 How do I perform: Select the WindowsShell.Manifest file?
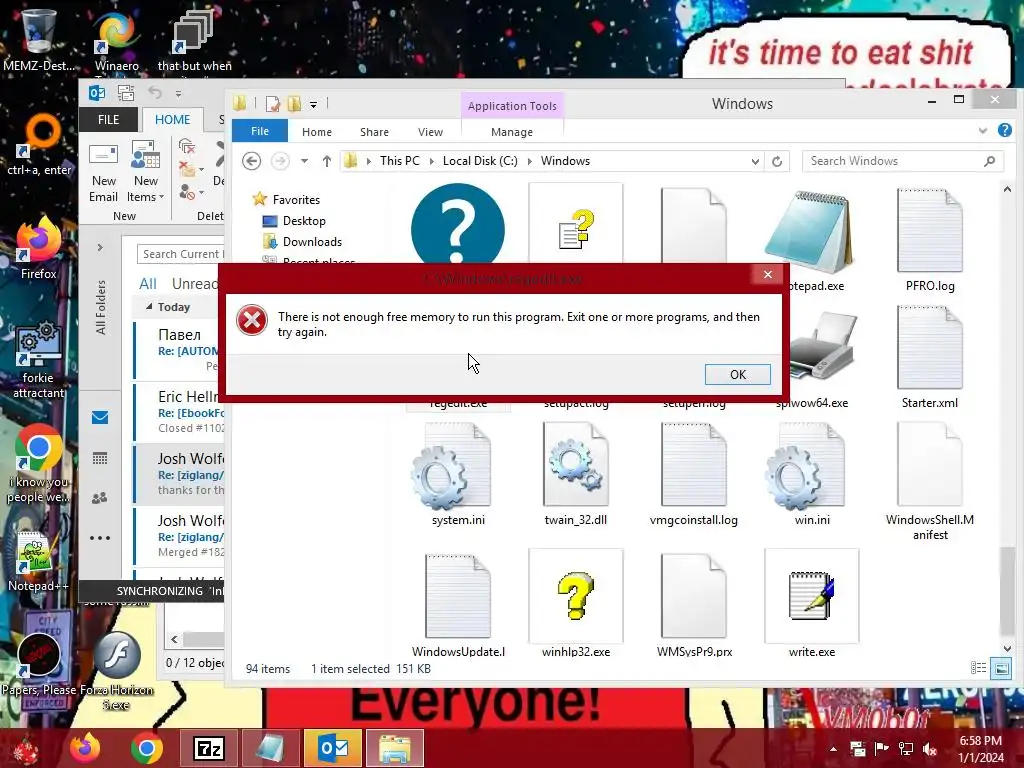tap(930, 482)
